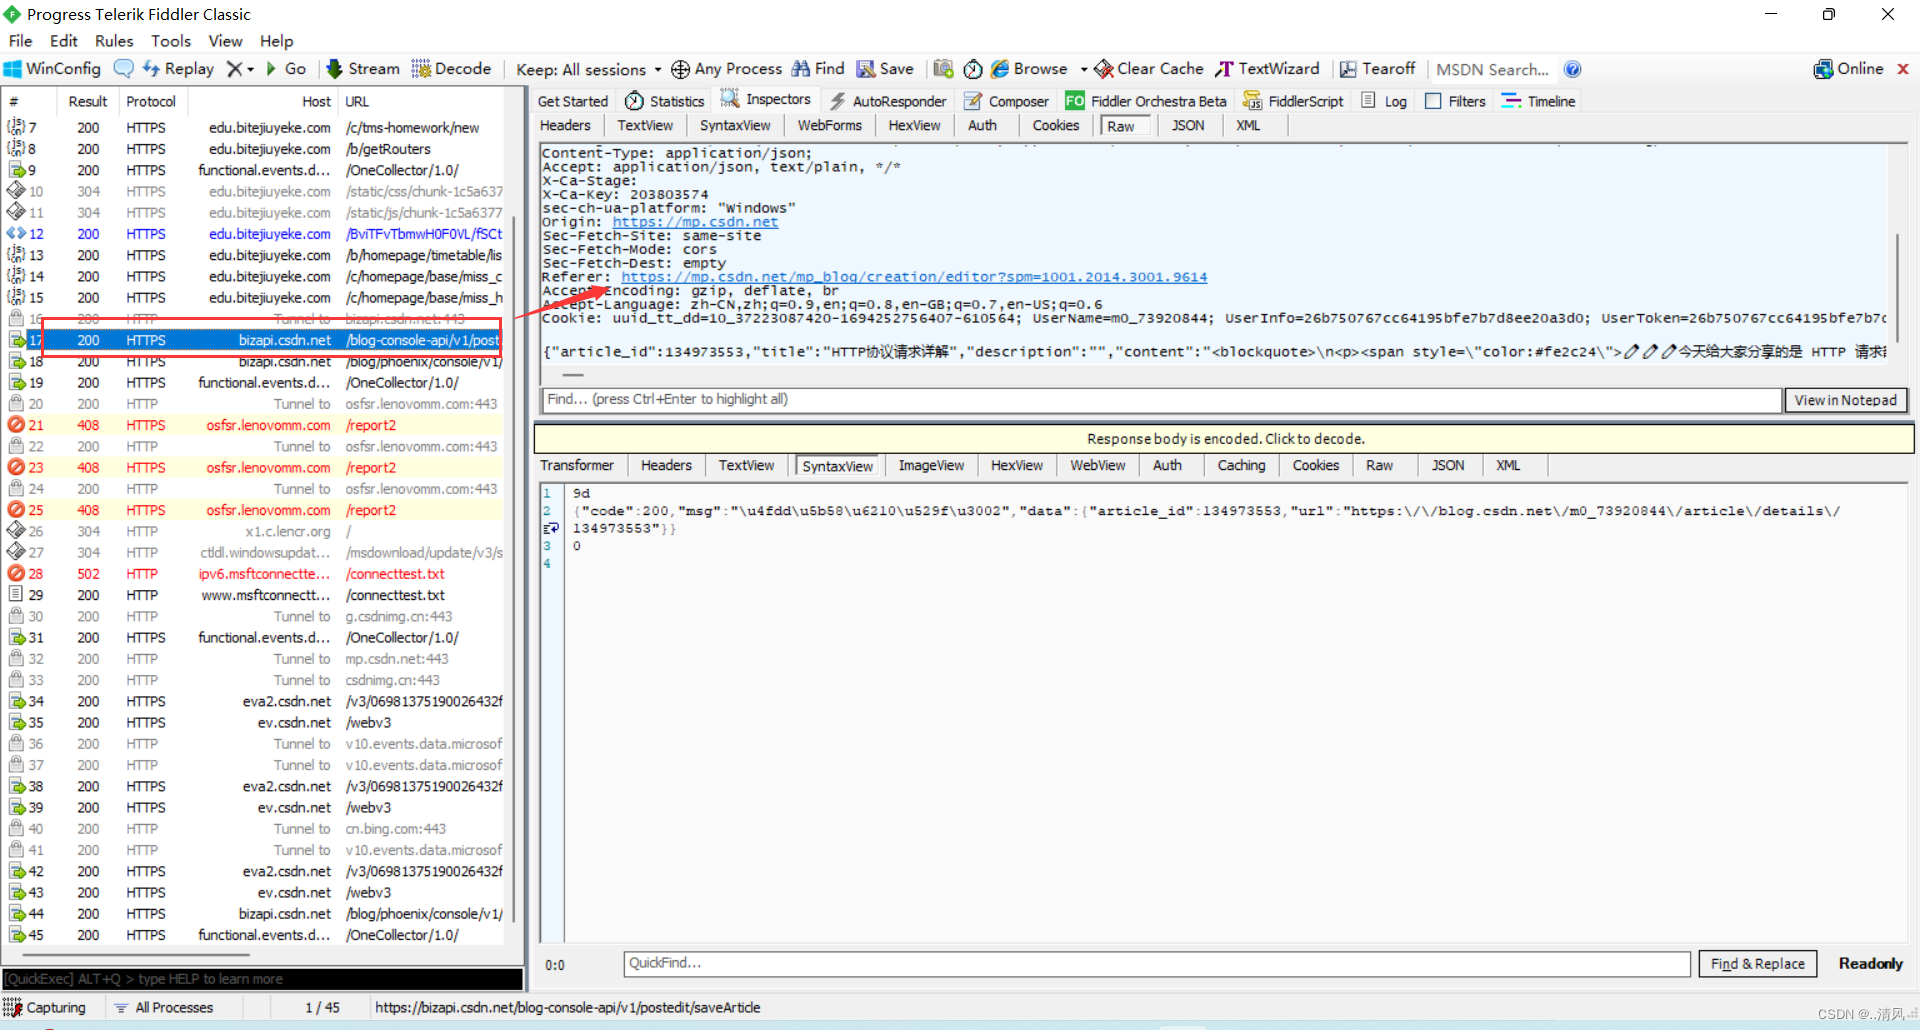Viewport: 1920px width, 1030px height.
Task: Open the Origin https://mp.csdn.net link
Action: pyautogui.click(x=695, y=222)
